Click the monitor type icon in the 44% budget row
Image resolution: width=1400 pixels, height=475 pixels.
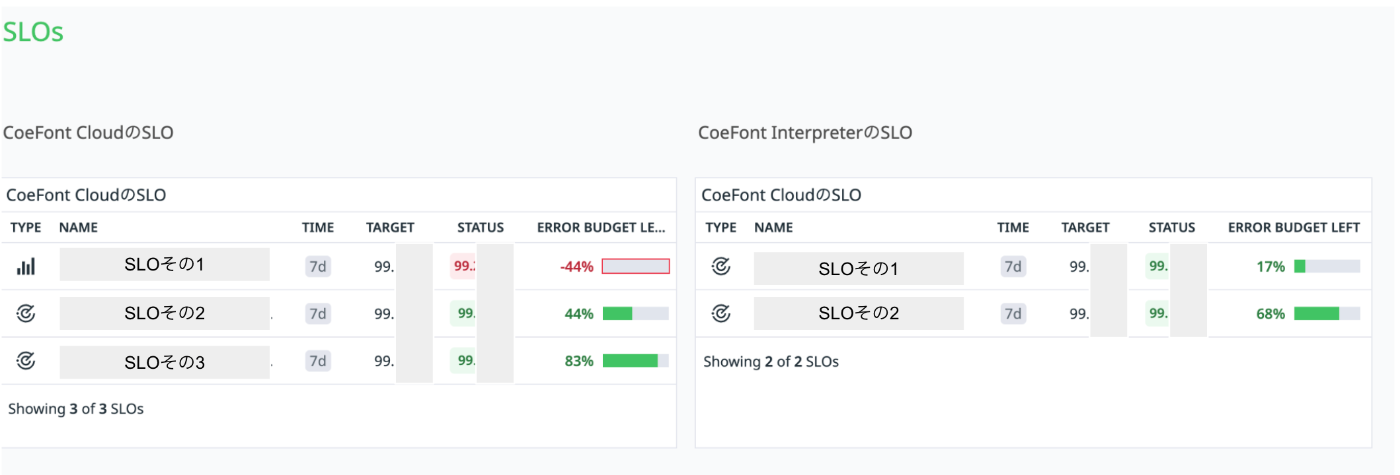tap(26, 313)
